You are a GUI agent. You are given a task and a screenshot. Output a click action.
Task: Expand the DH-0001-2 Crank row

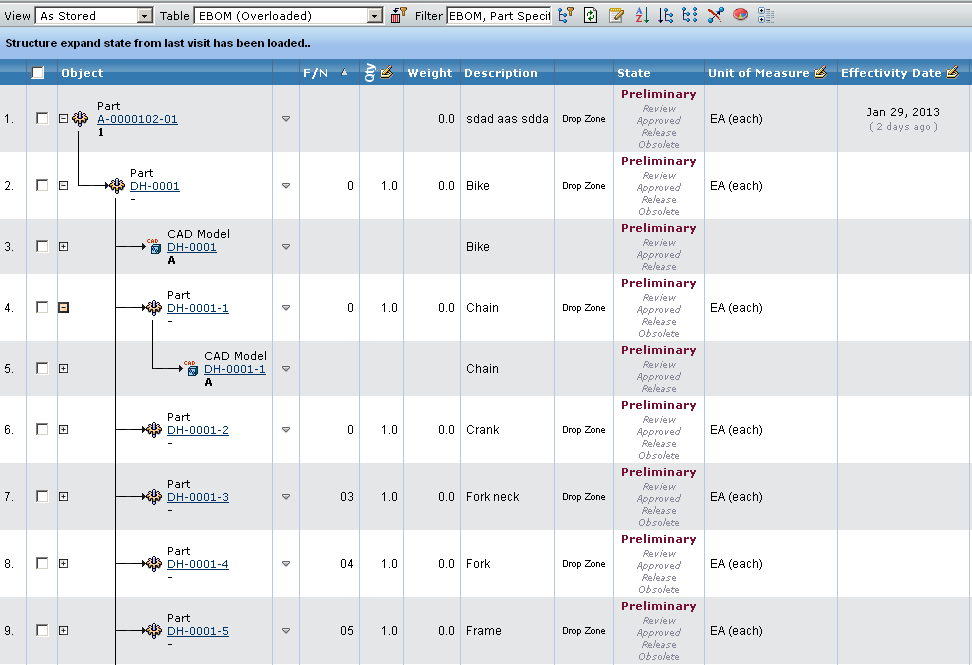64,430
